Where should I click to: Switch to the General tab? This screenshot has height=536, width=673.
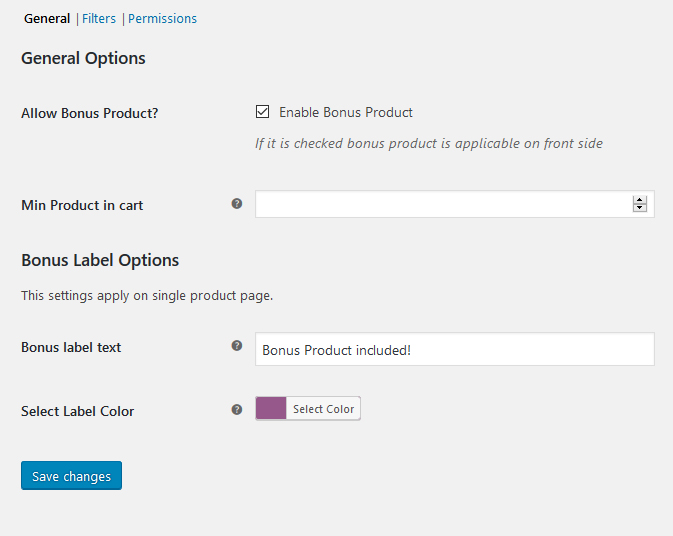47,19
